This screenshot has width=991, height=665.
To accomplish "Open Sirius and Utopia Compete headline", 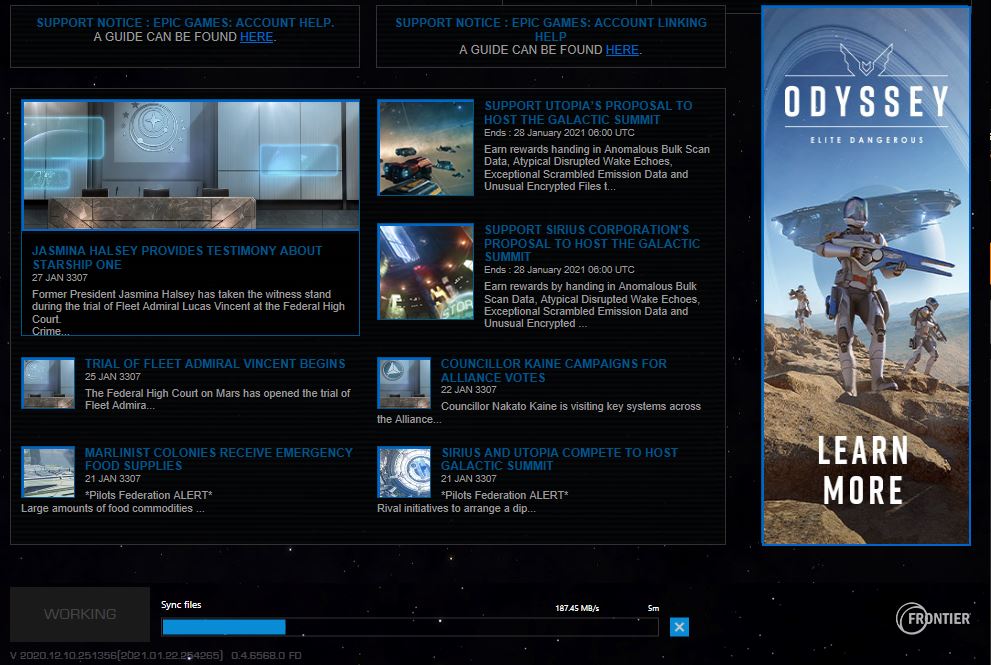I will tap(559, 459).
